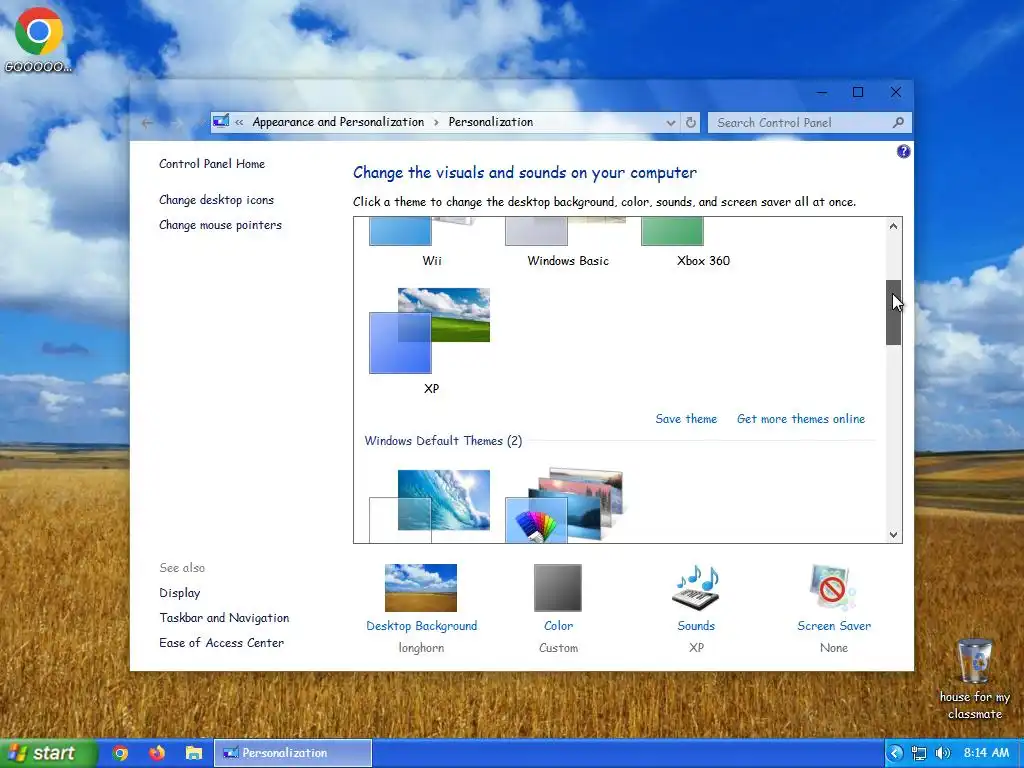This screenshot has width=1024, height=768.
Task: Click the Windows Default Themes (2) heading
Action: click(x=443, y=441)
